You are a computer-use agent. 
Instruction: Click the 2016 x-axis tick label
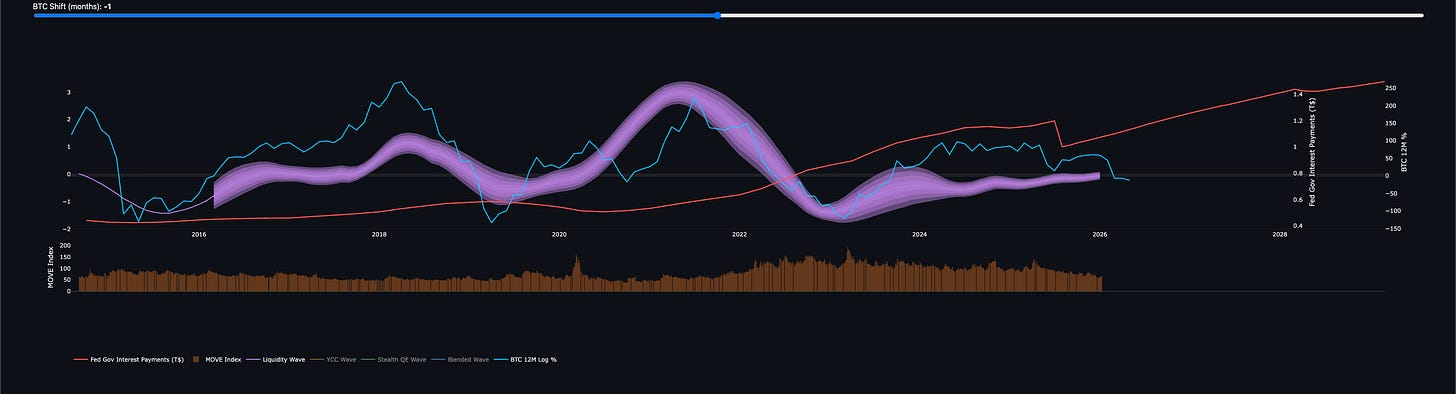click(198, 235)
